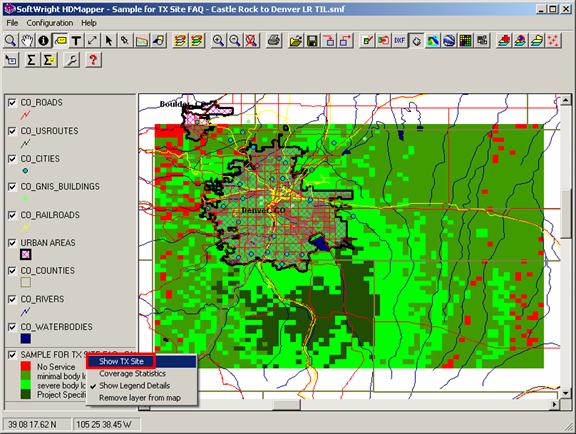This screenshot has width=576, height=434.
Task: Click the CO_ROADS layer name
Action: (x=42, y=103)
